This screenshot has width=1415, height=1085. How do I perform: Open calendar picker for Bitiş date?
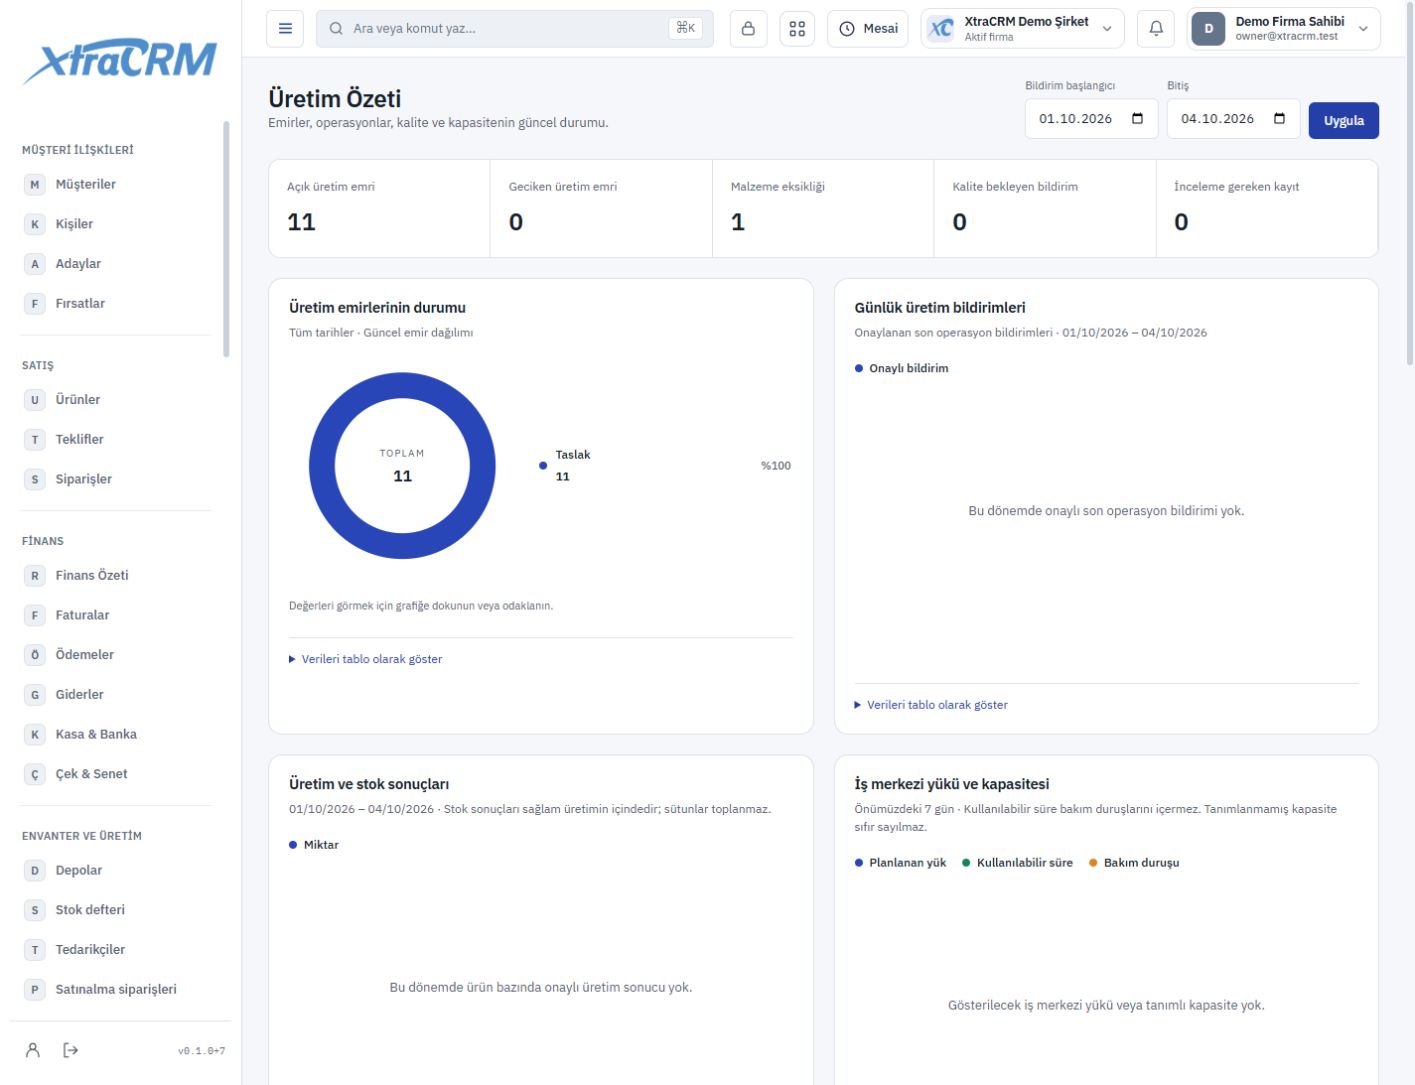[1279, 119]
